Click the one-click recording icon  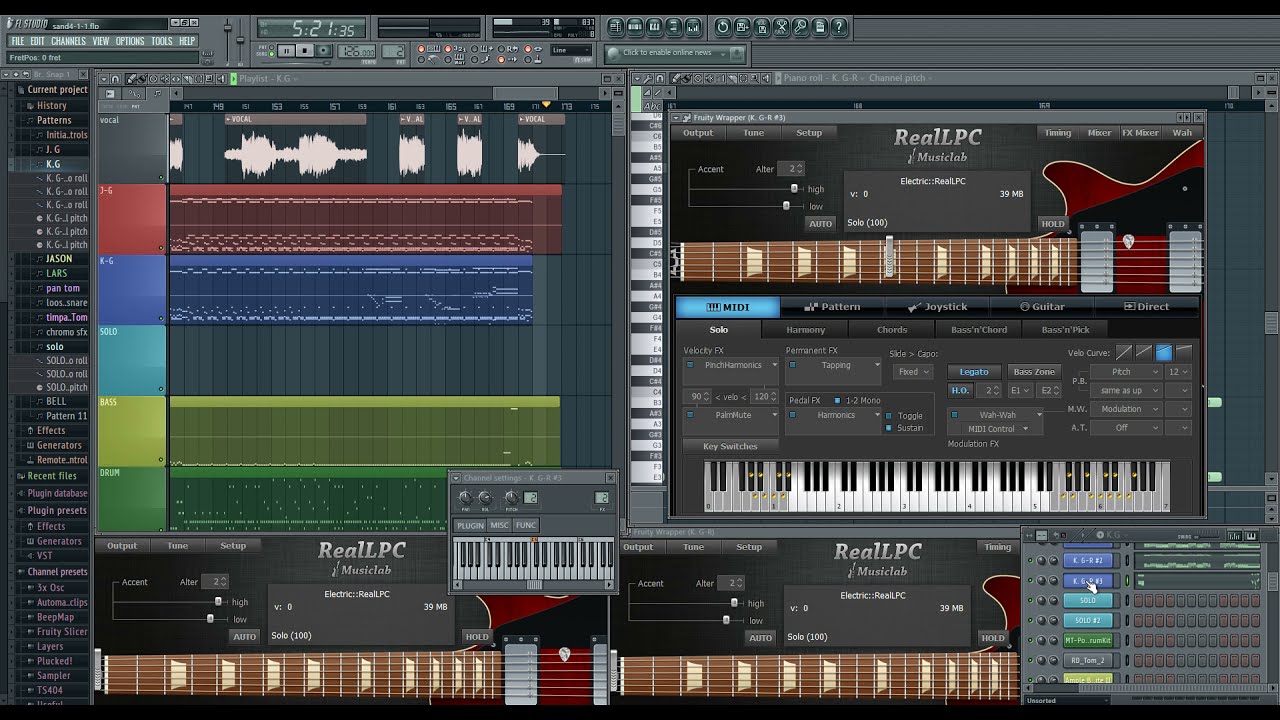(x=800, y=27)
